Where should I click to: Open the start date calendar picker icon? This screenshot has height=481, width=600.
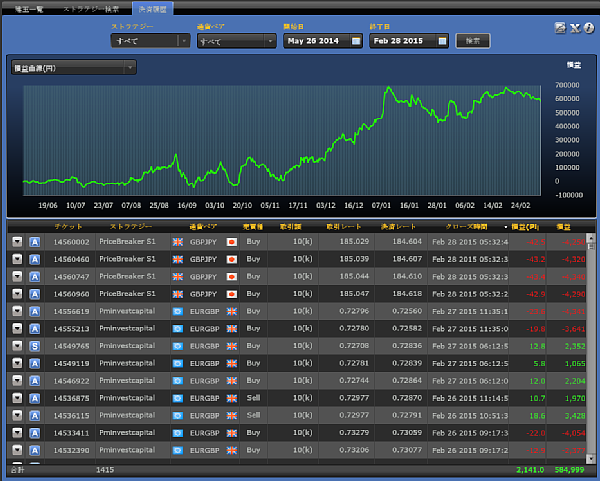click(355, 41)
